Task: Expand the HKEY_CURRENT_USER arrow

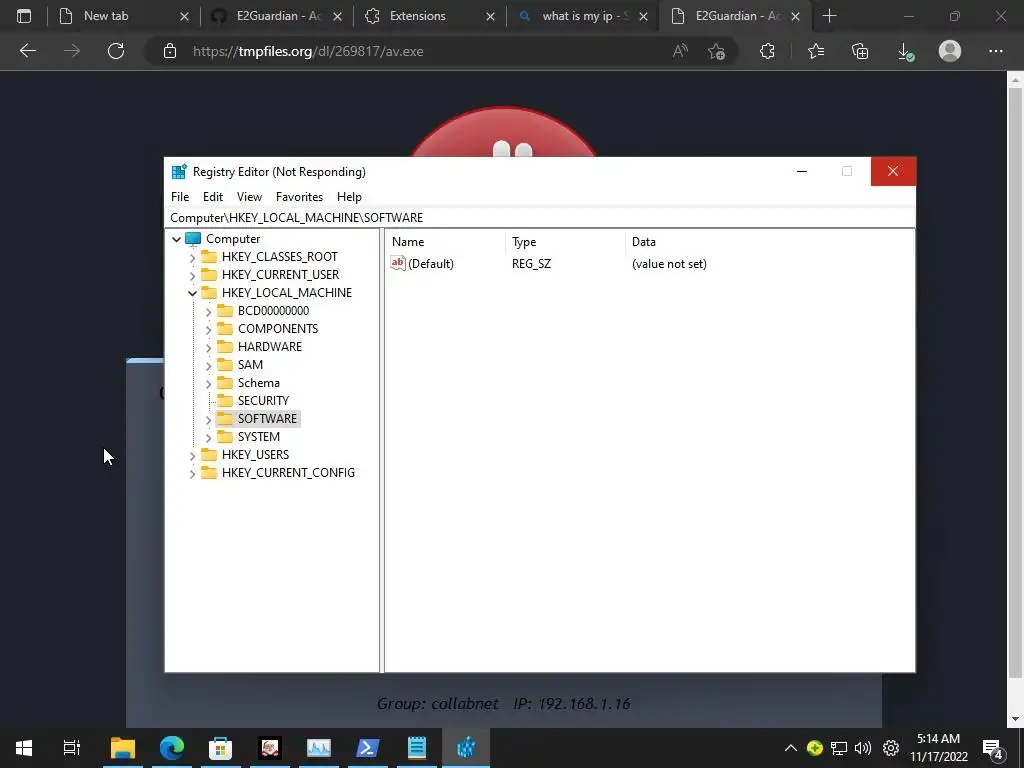Action: (x=193, y=276)
